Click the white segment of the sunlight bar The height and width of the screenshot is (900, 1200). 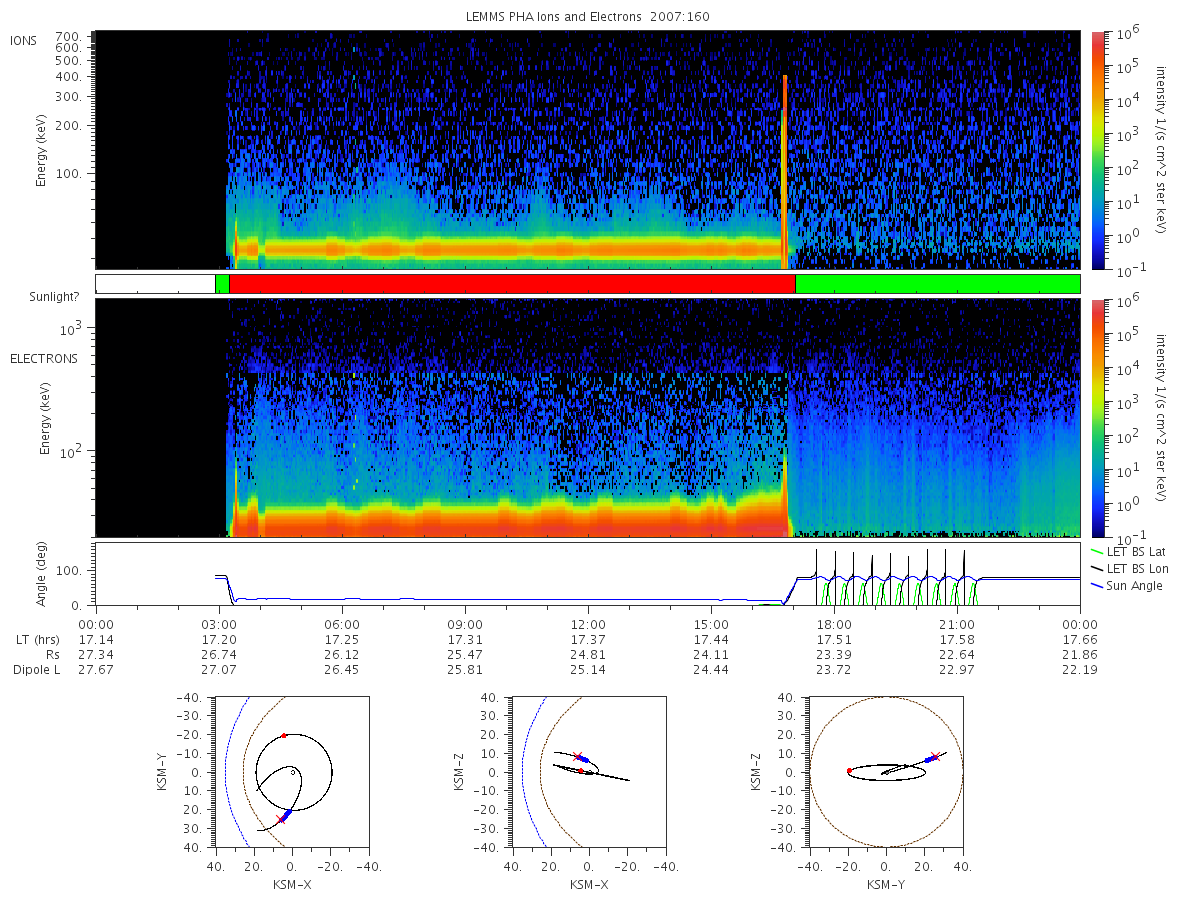pos(155,284)
